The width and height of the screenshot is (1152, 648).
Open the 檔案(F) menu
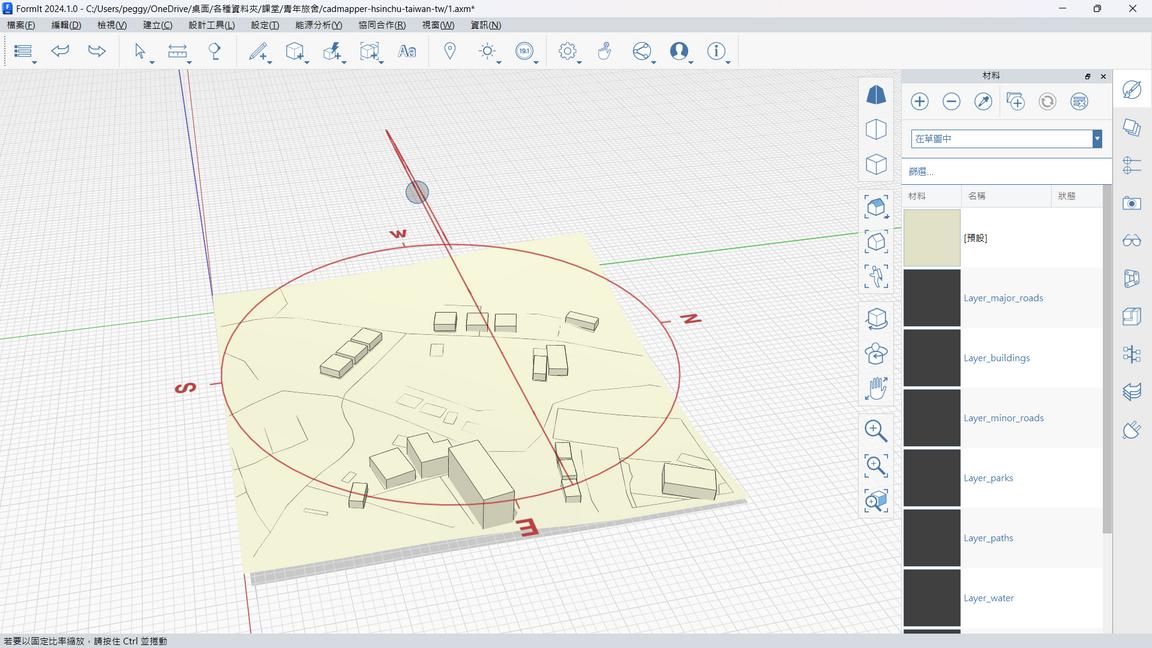[x=21, y=25]
